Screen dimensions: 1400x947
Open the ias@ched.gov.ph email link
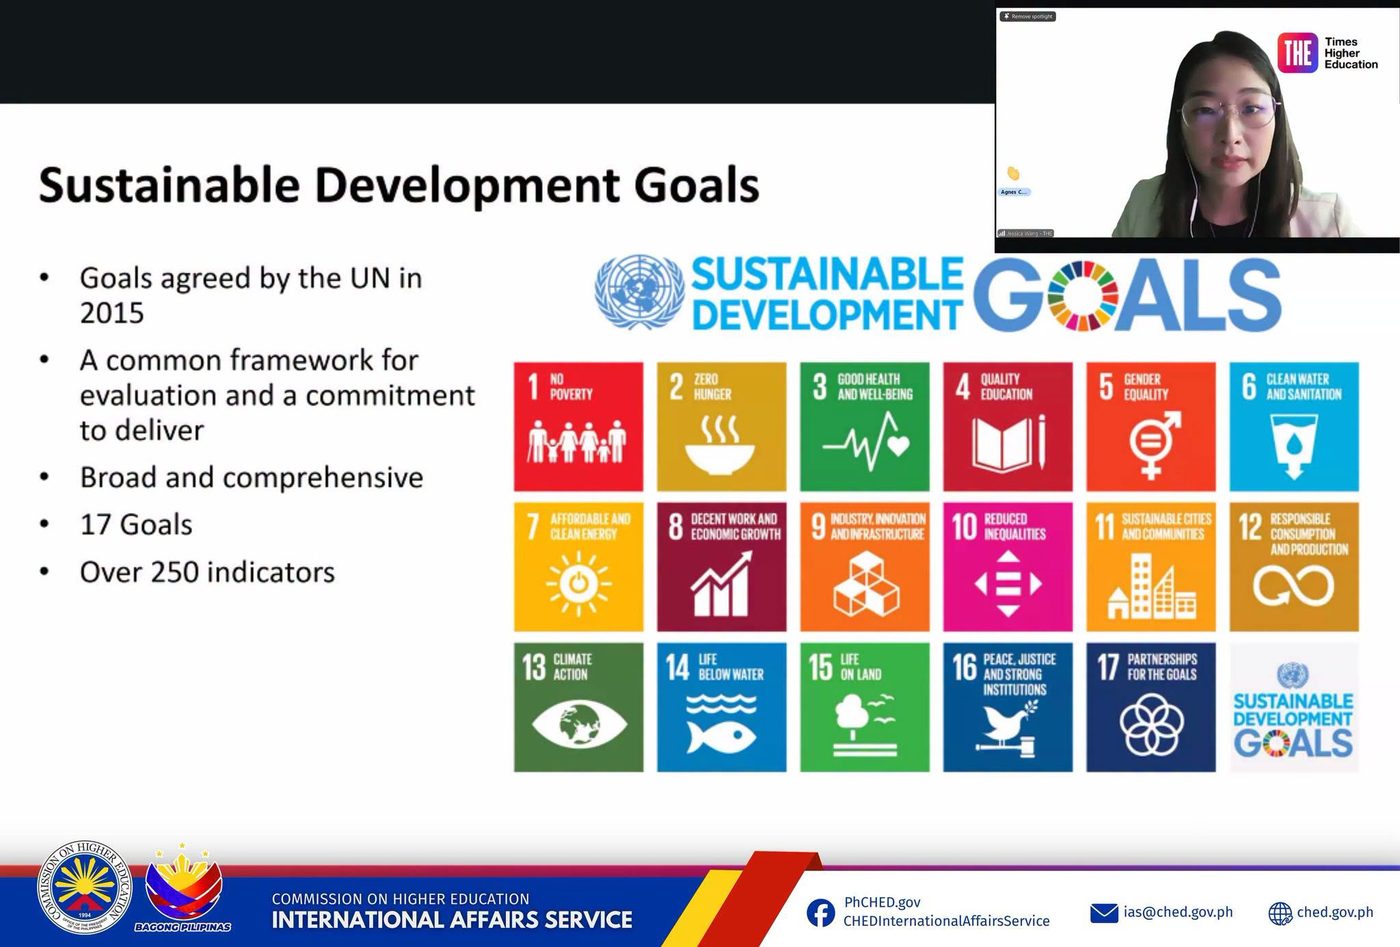[x=1177, y=912]
